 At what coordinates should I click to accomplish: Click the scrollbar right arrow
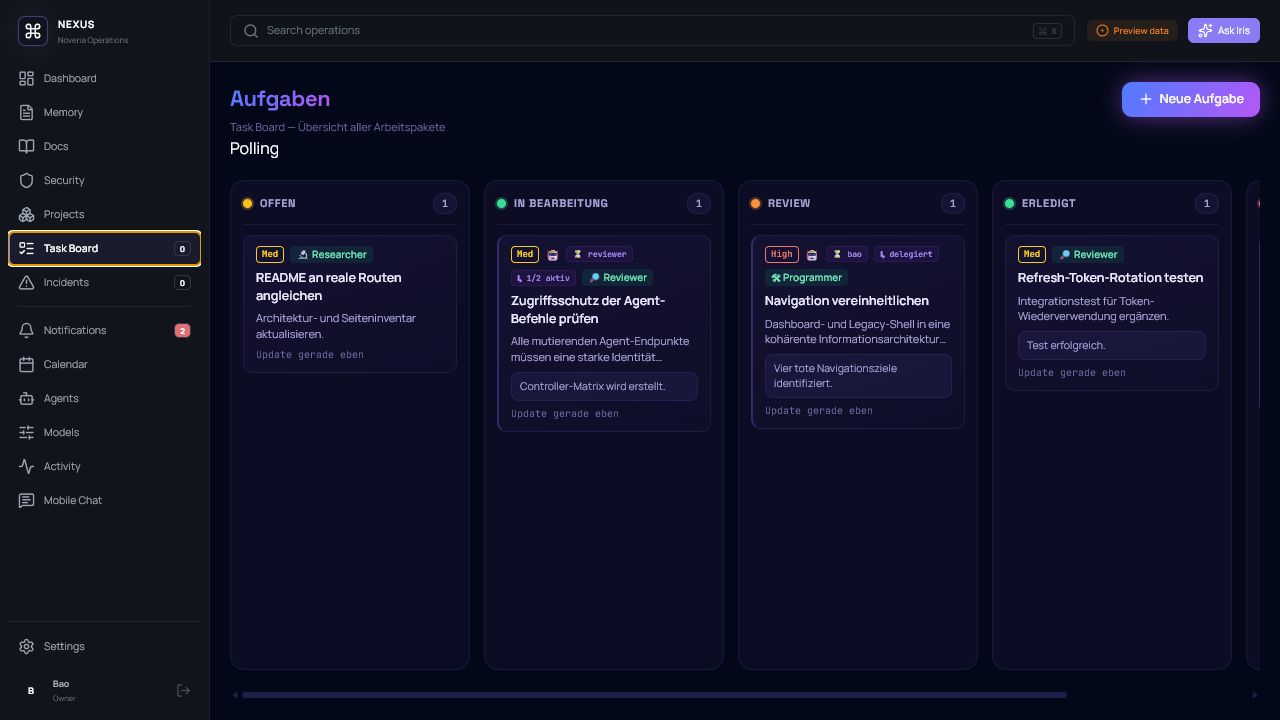click(1255, 695)
